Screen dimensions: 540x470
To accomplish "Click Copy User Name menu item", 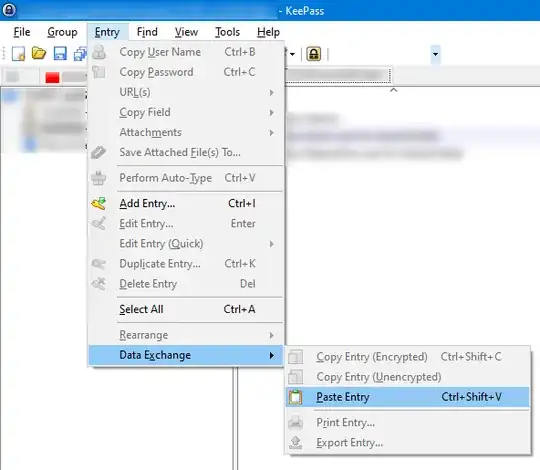I will click(186, 52).
